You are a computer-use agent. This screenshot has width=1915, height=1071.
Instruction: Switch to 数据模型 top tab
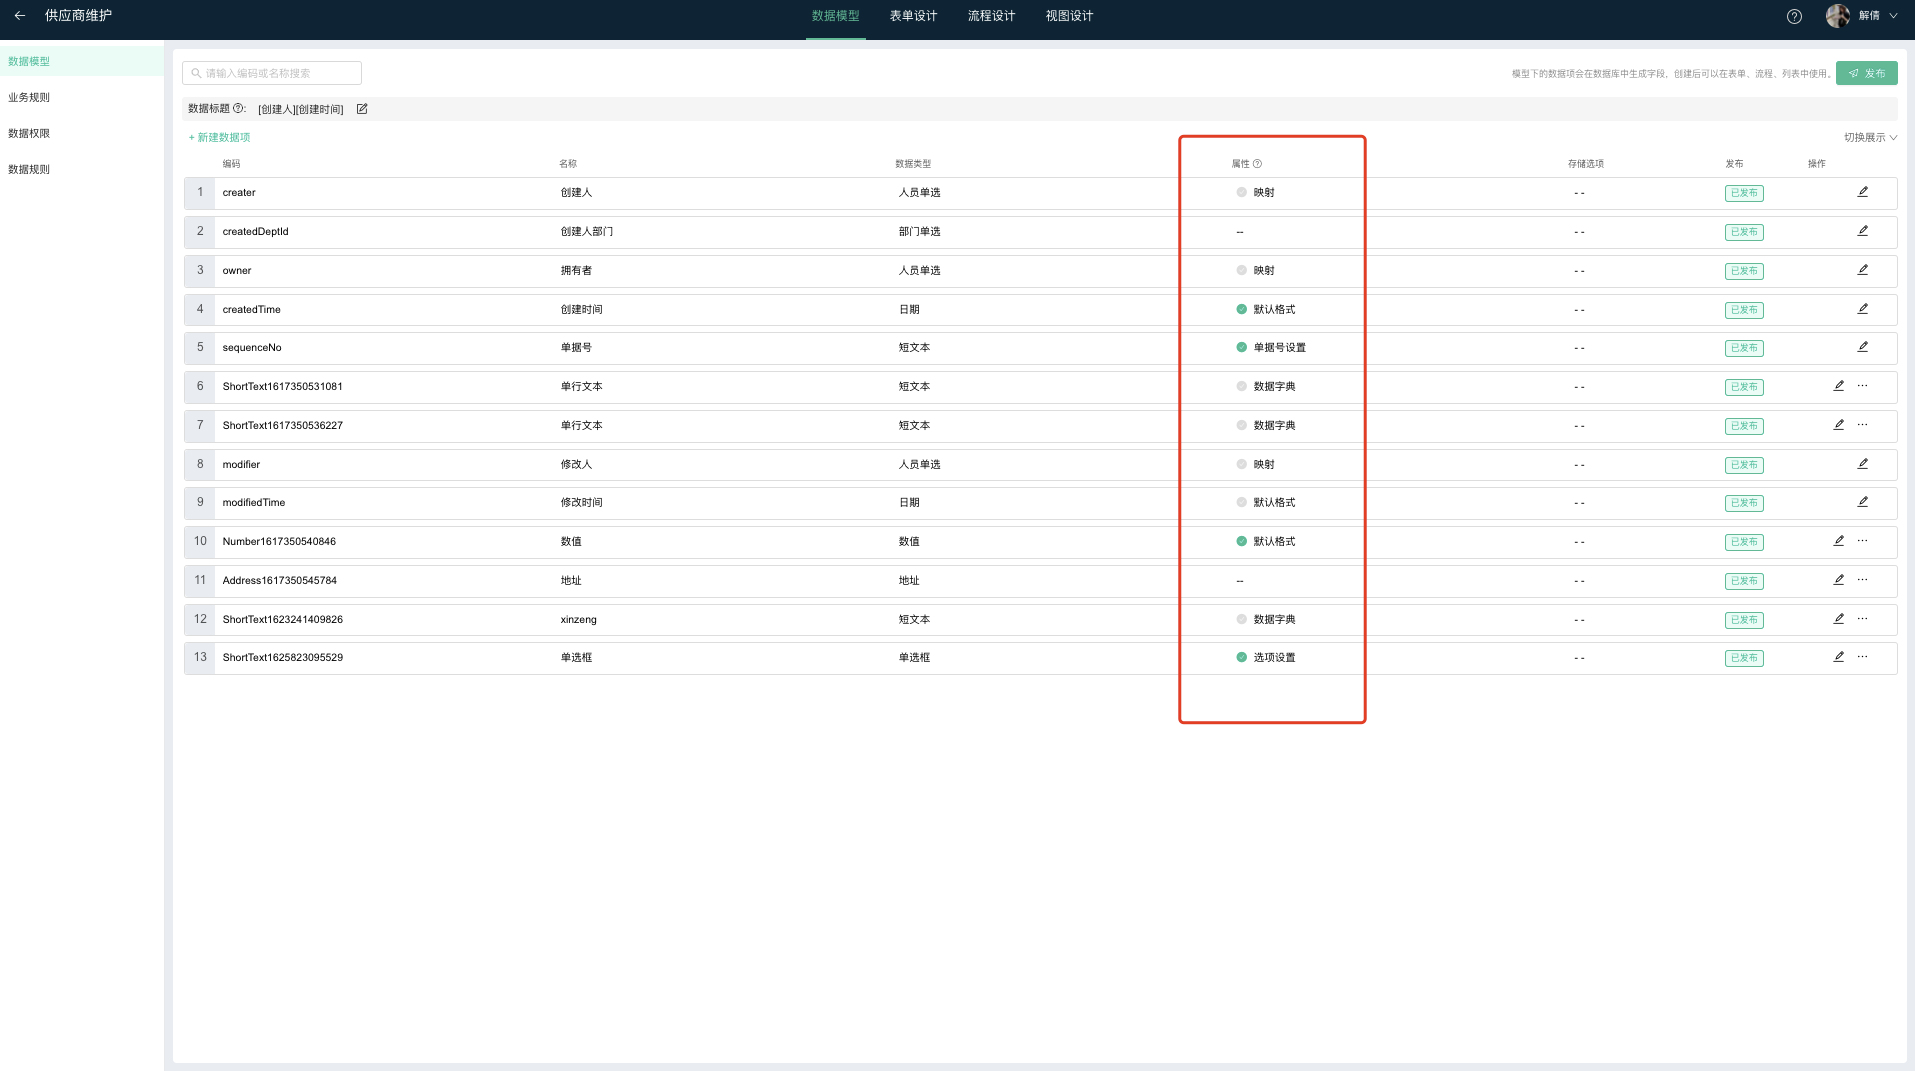point(836,16)
